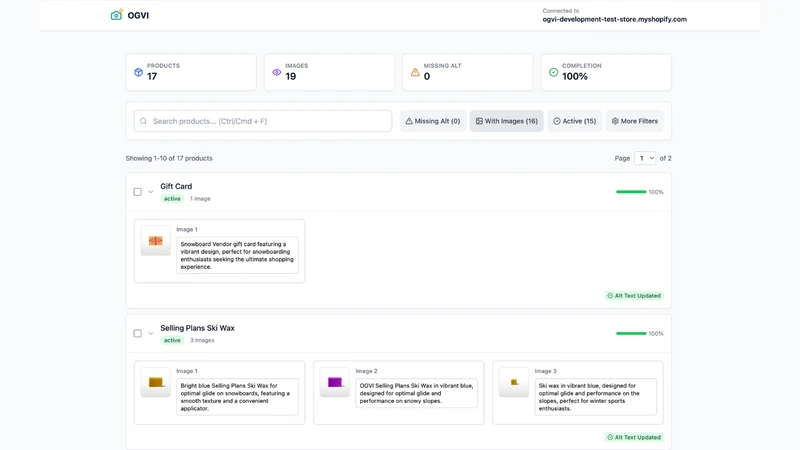This screenshot has width=800, height=450.
Task: Click the search magnifier icon
Action: pos(143,121)
